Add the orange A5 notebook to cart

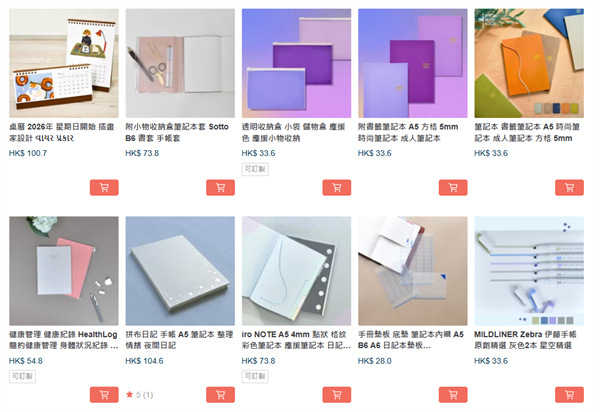click(x=569, y=187)
